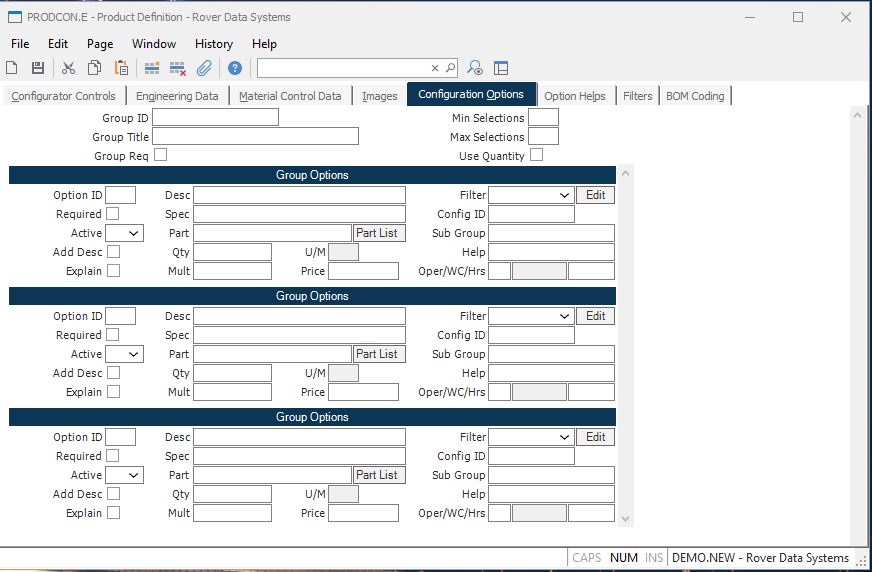Click Edit button in third Group Options
This screenshot has height=572, width=872.
pos(595,437)
